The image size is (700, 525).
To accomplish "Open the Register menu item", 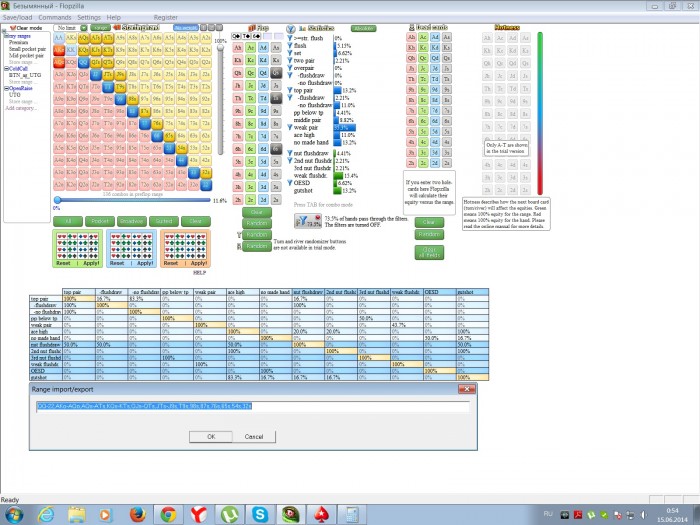I will (x=166, y=17).
